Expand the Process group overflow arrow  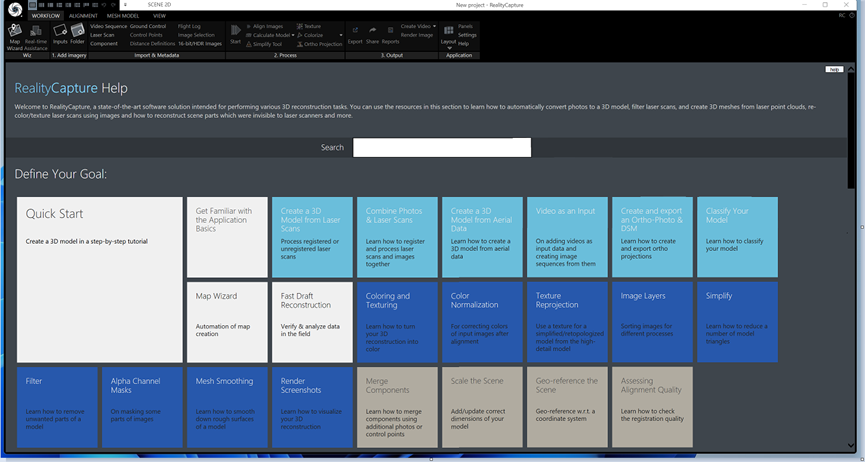341,35
